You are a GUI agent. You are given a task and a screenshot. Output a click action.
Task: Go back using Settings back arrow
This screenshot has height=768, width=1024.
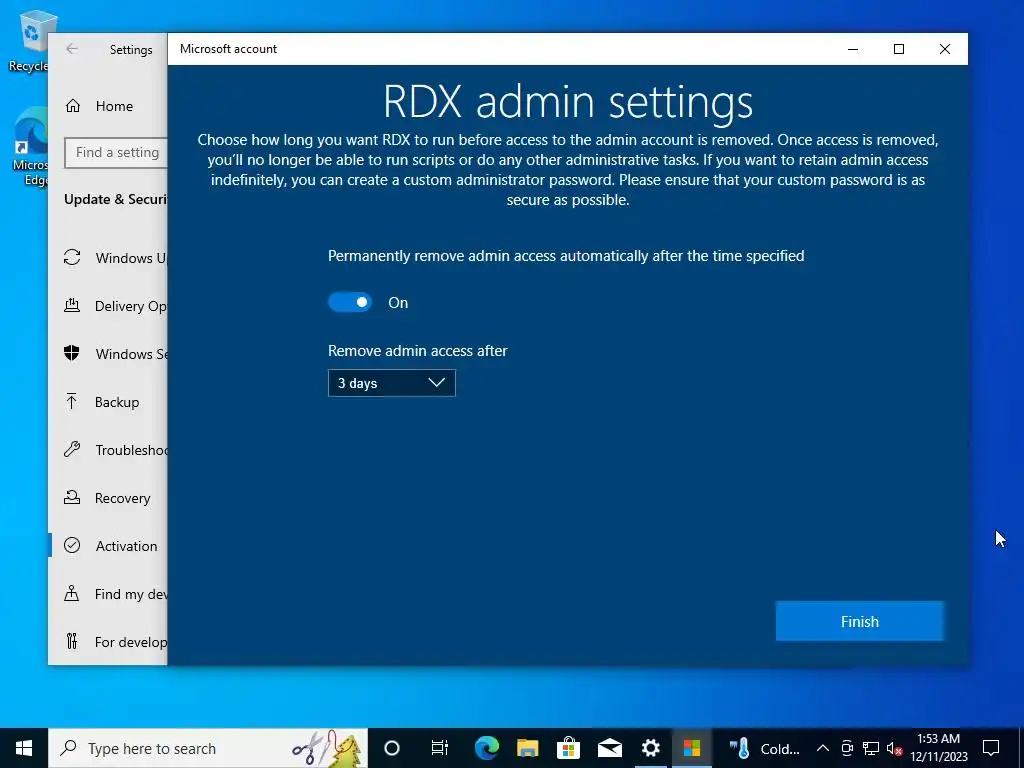pyautogui.click(x=72, y=49)
